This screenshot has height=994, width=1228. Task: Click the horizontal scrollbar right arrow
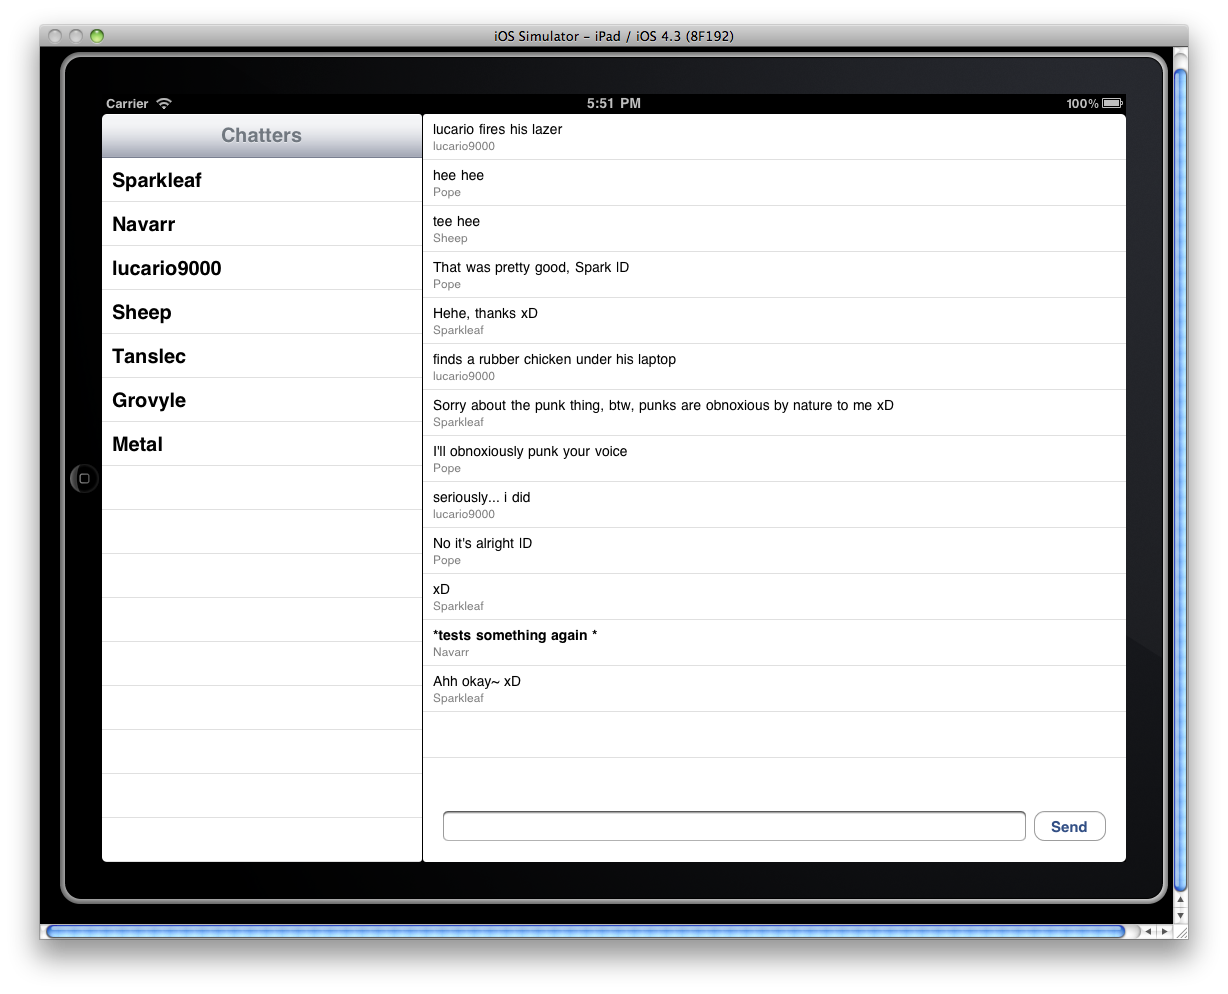(1165, 931)
